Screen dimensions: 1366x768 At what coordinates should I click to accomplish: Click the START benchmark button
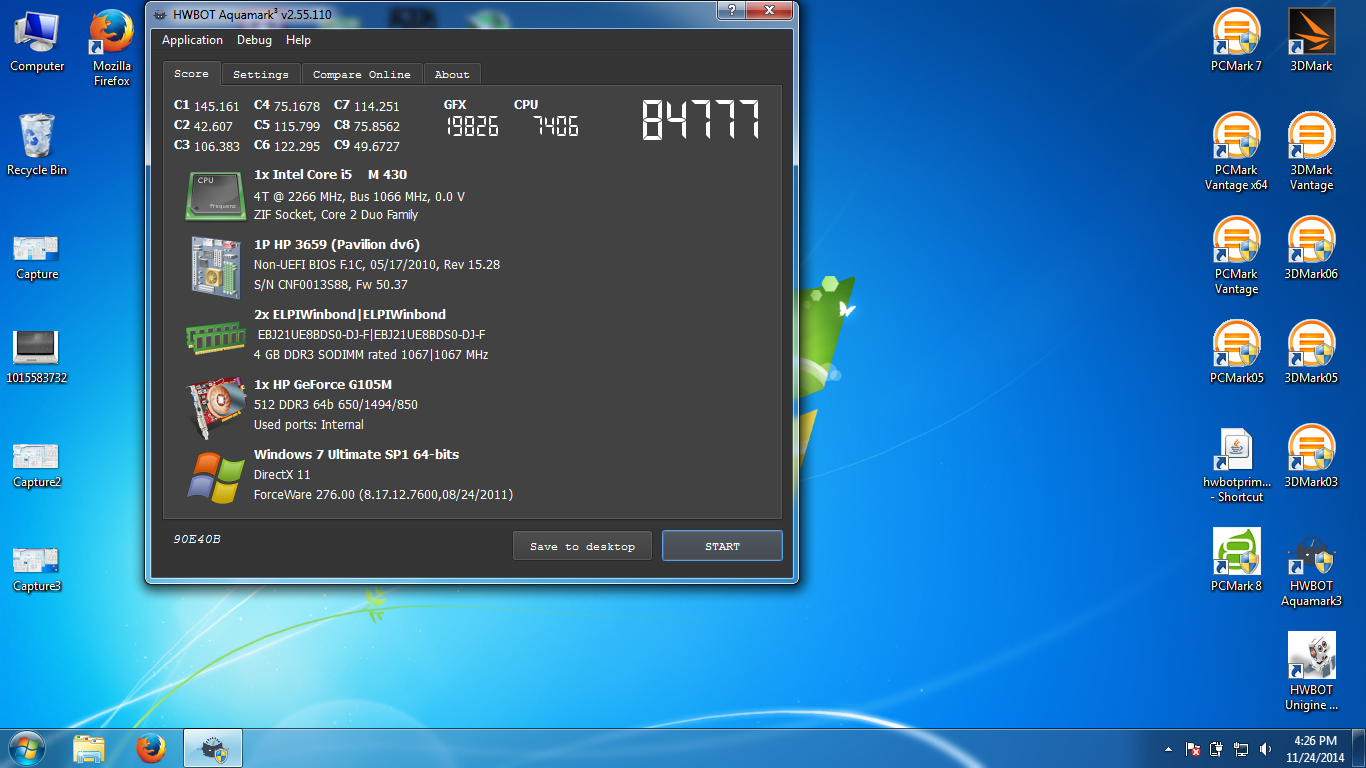tap(722, 546)
